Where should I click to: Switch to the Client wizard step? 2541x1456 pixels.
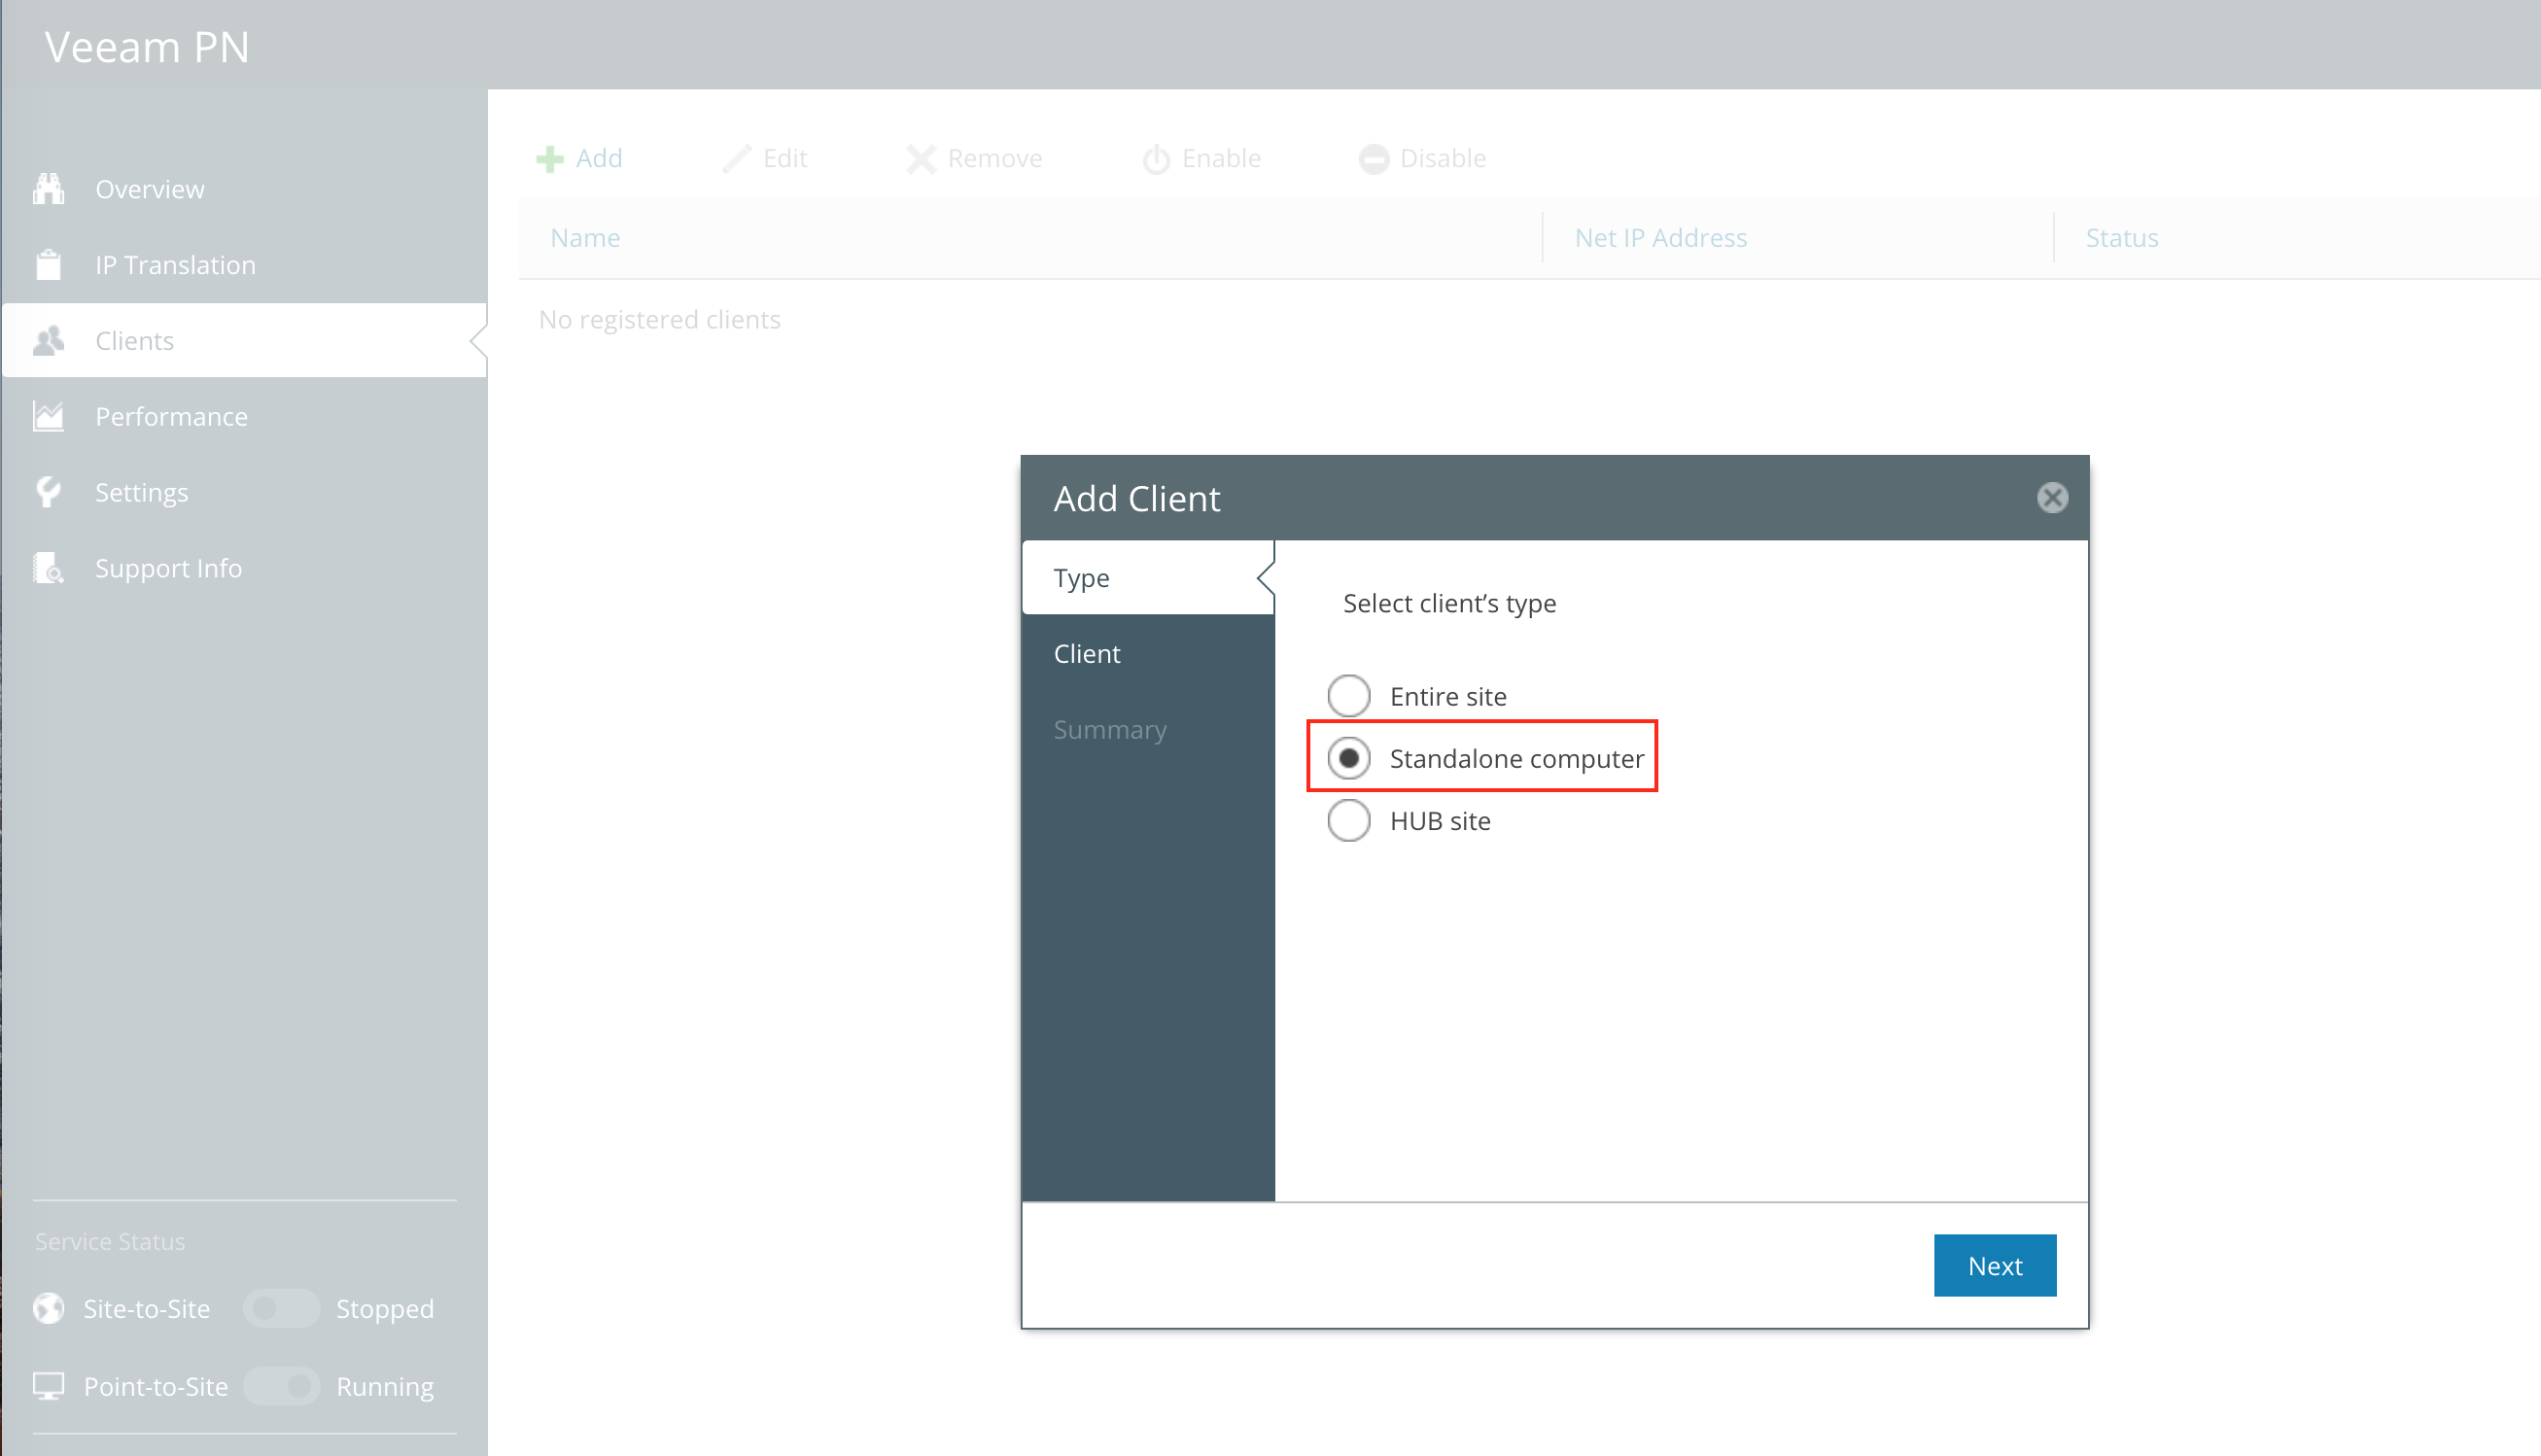tap(1148, 654)
